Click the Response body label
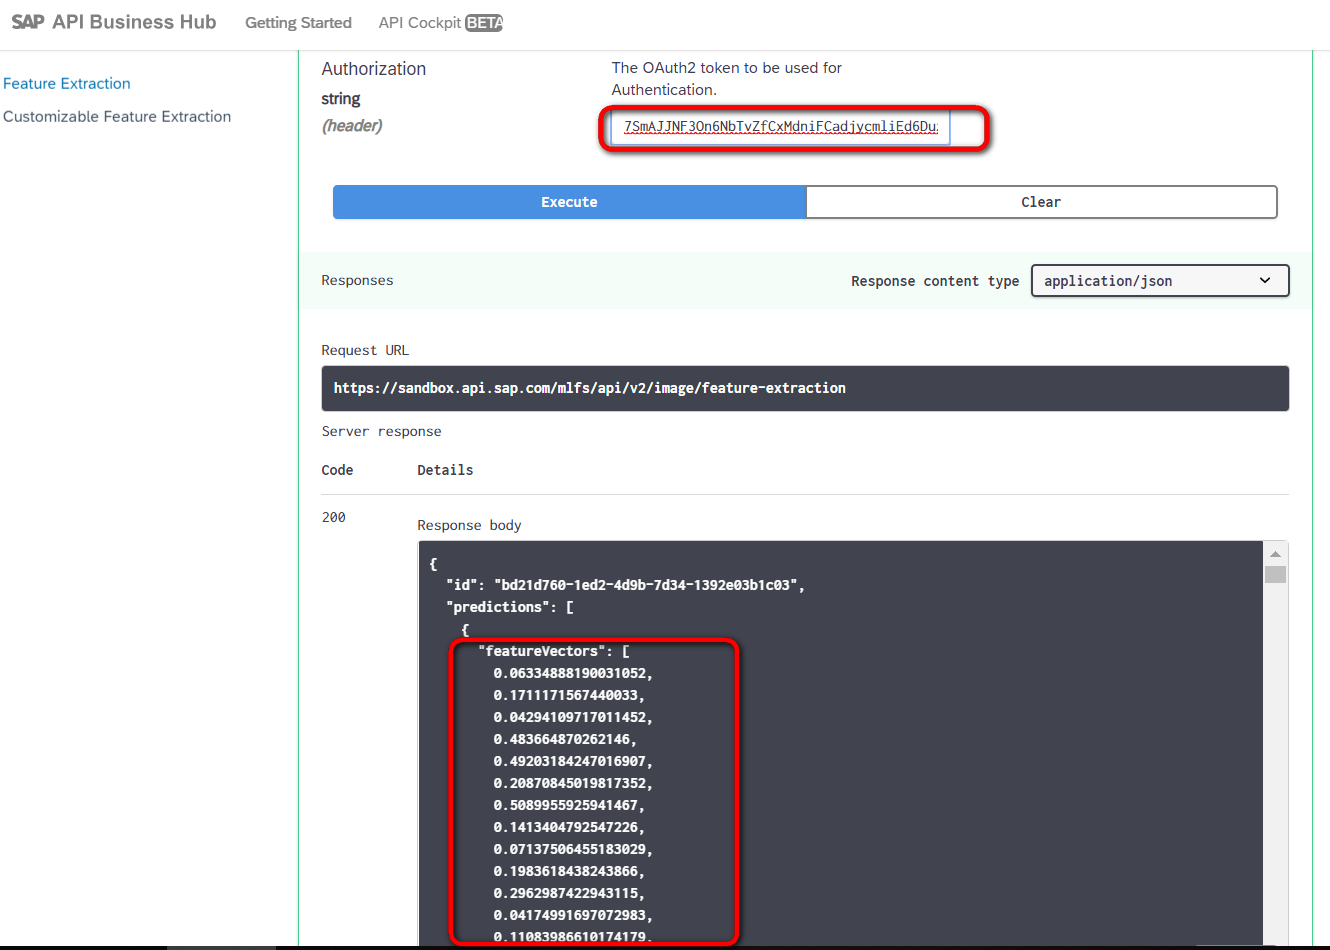The height and width of the screenshot is (950, 1330). (469, 525)
